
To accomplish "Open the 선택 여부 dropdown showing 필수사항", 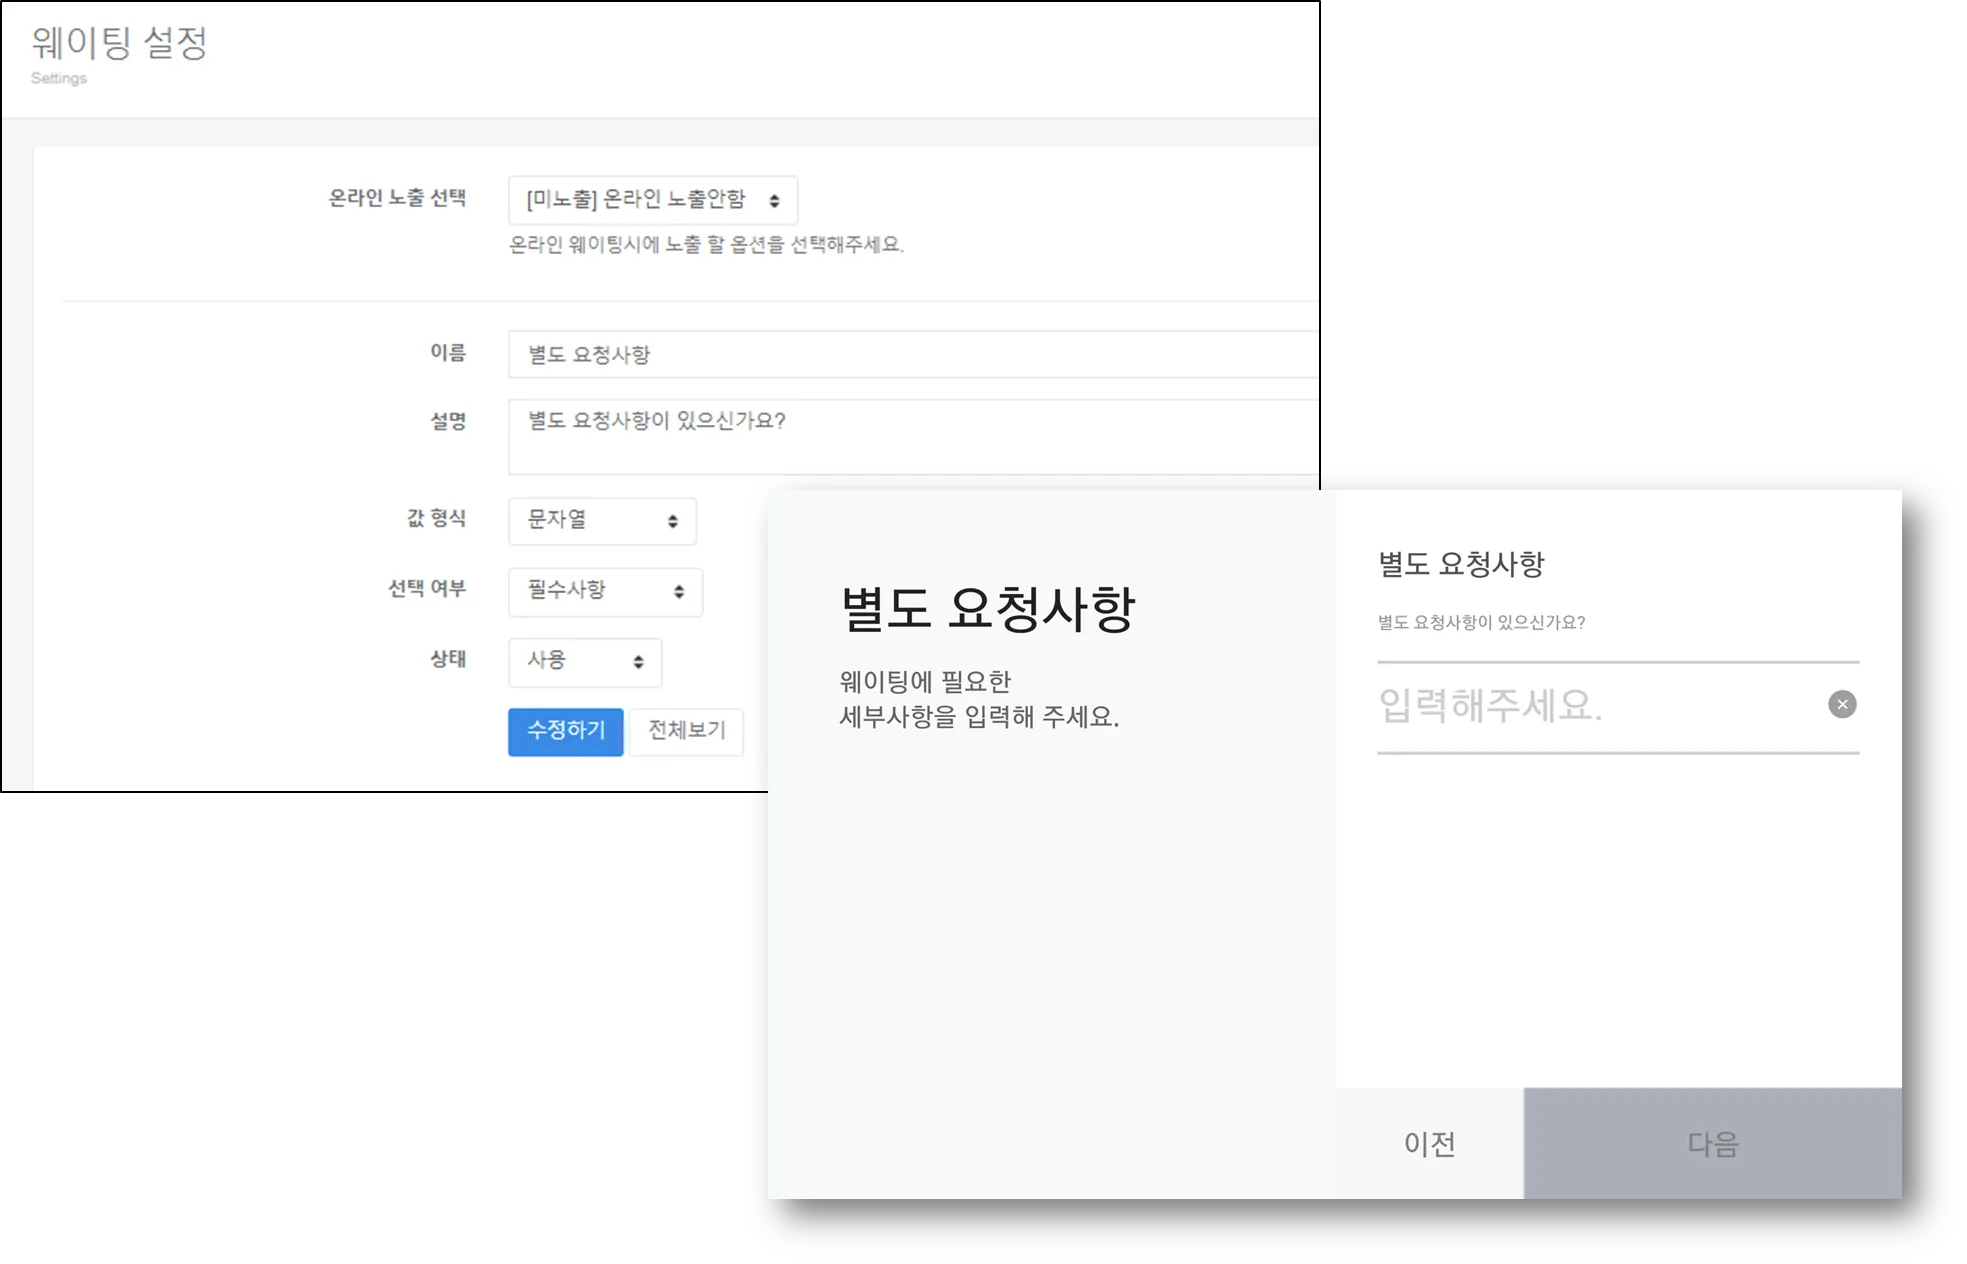I will pyautogui.click(x=595, y=591).
